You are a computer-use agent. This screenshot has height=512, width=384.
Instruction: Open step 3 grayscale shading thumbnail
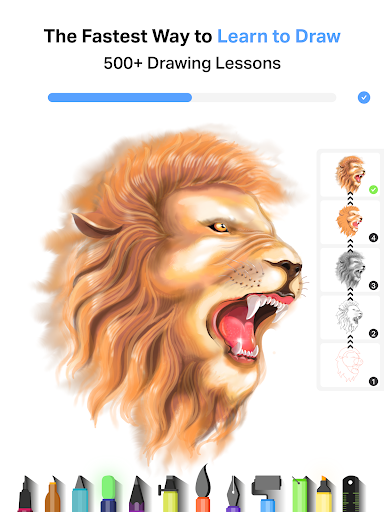[x=350, y=270]
